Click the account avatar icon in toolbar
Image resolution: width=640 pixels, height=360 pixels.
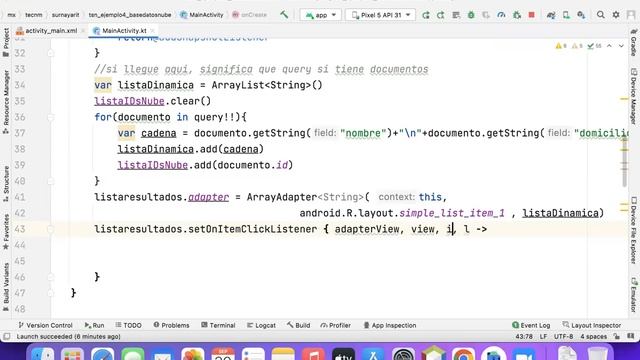click(x=631, y=15)
